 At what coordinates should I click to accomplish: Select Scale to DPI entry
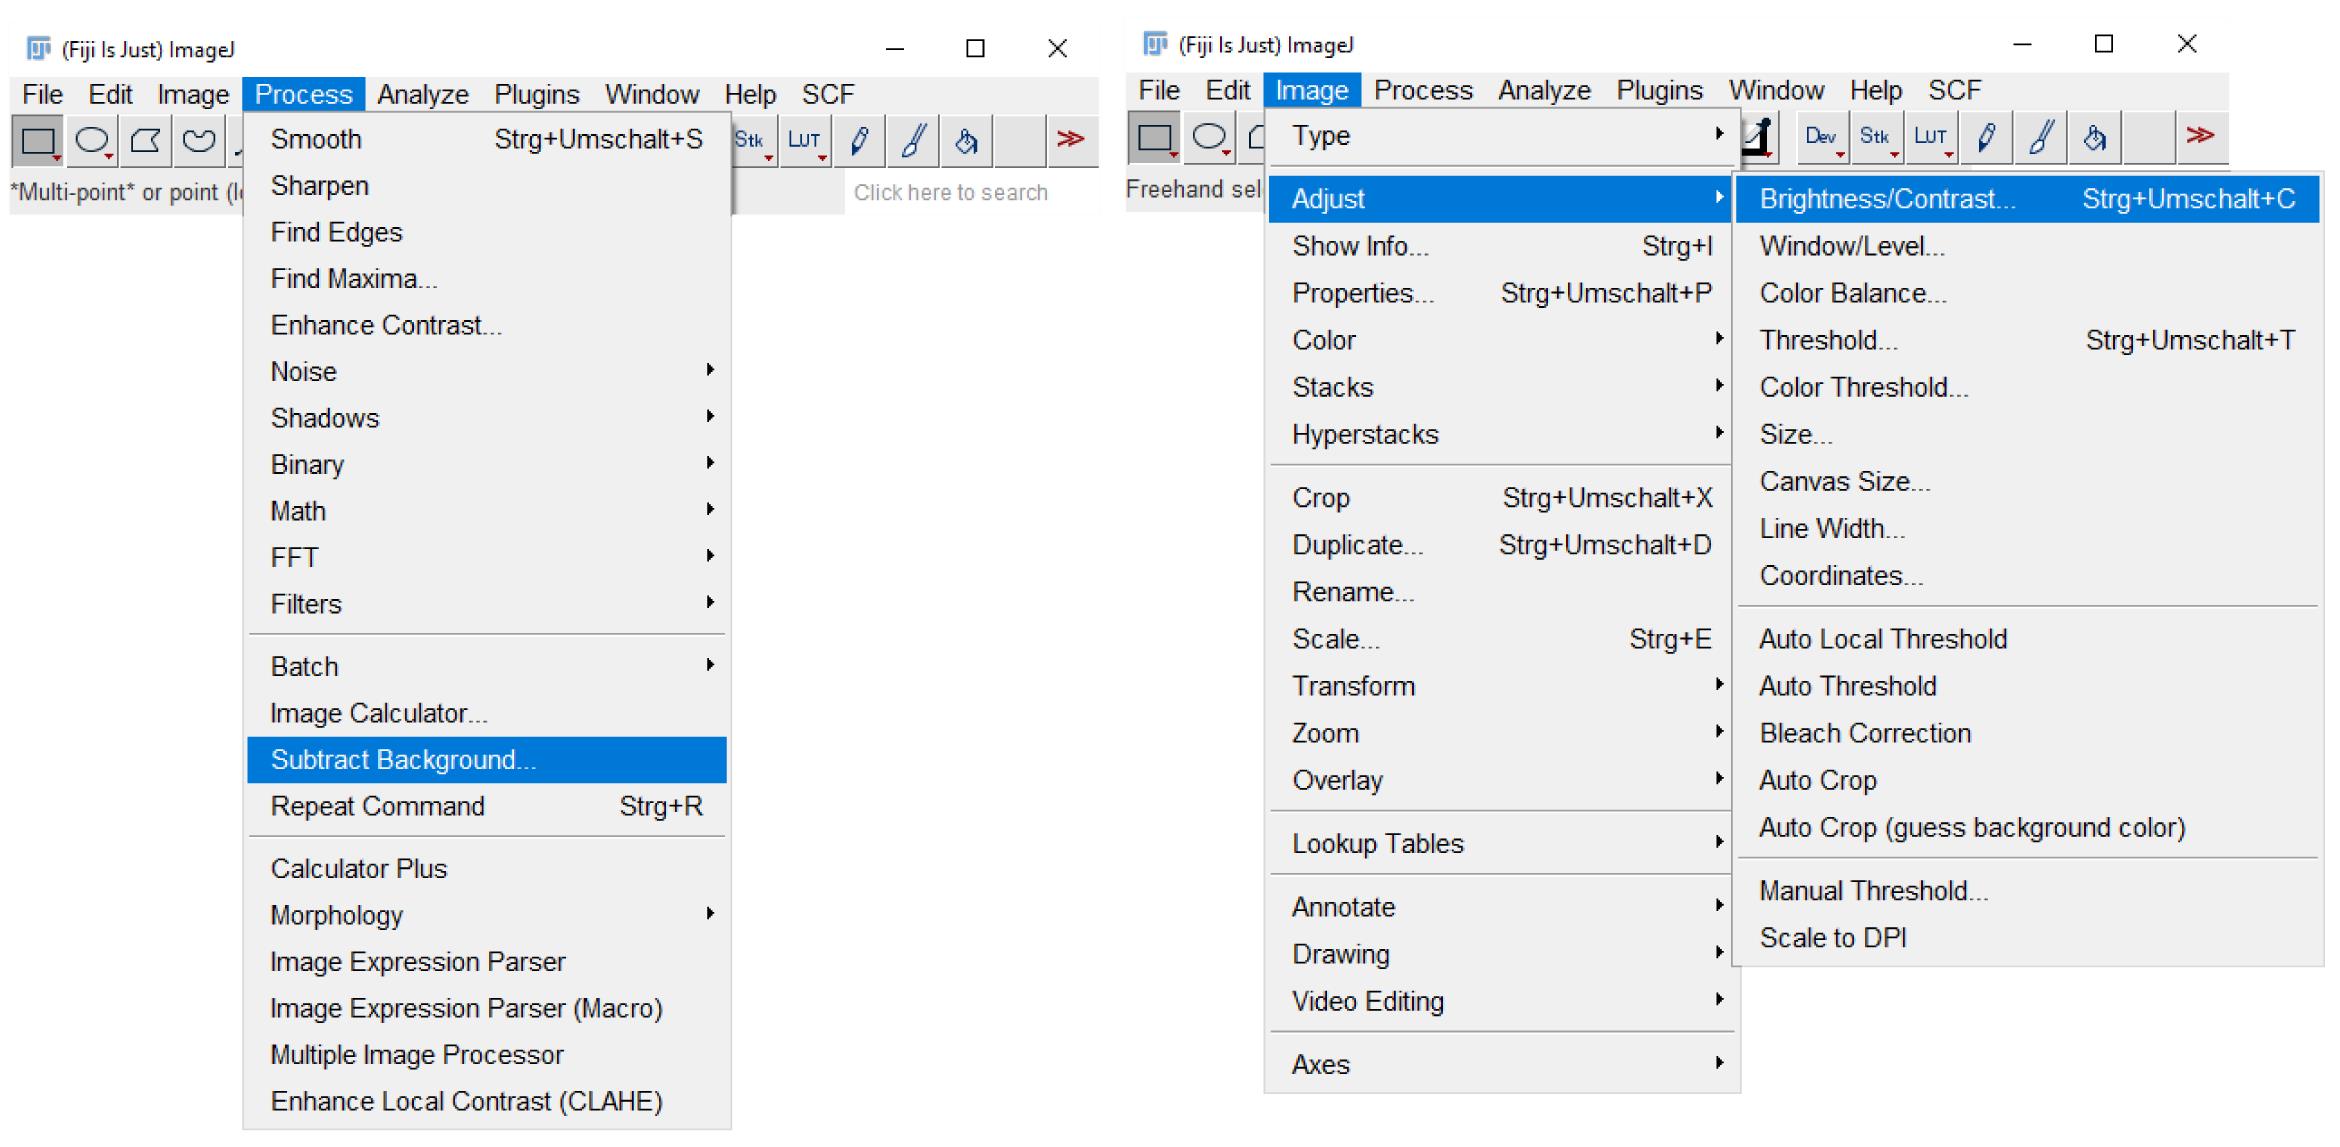(2027, 938)
